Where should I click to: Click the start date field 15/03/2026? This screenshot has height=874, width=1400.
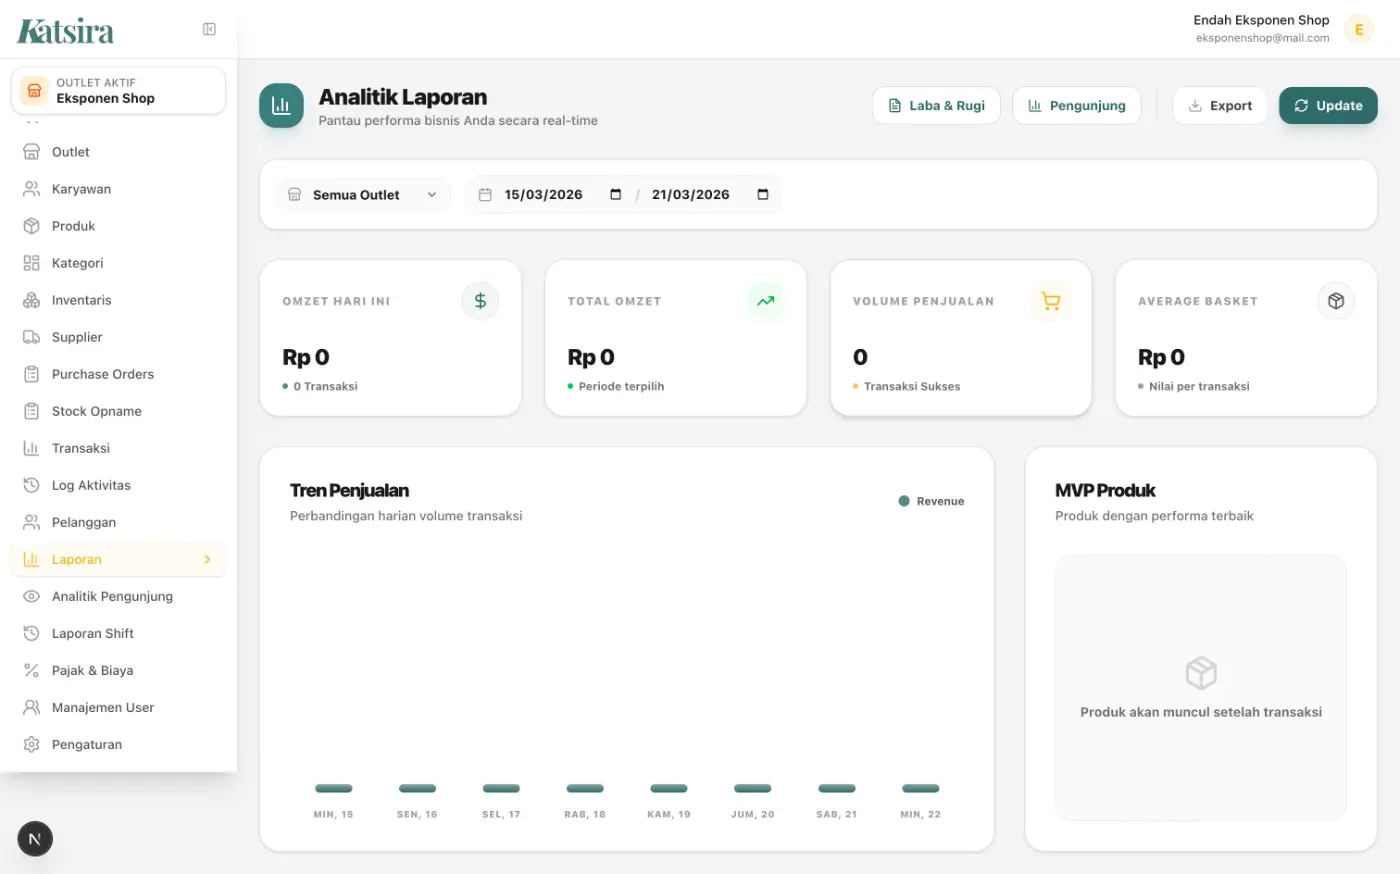(x=543, y=195)
